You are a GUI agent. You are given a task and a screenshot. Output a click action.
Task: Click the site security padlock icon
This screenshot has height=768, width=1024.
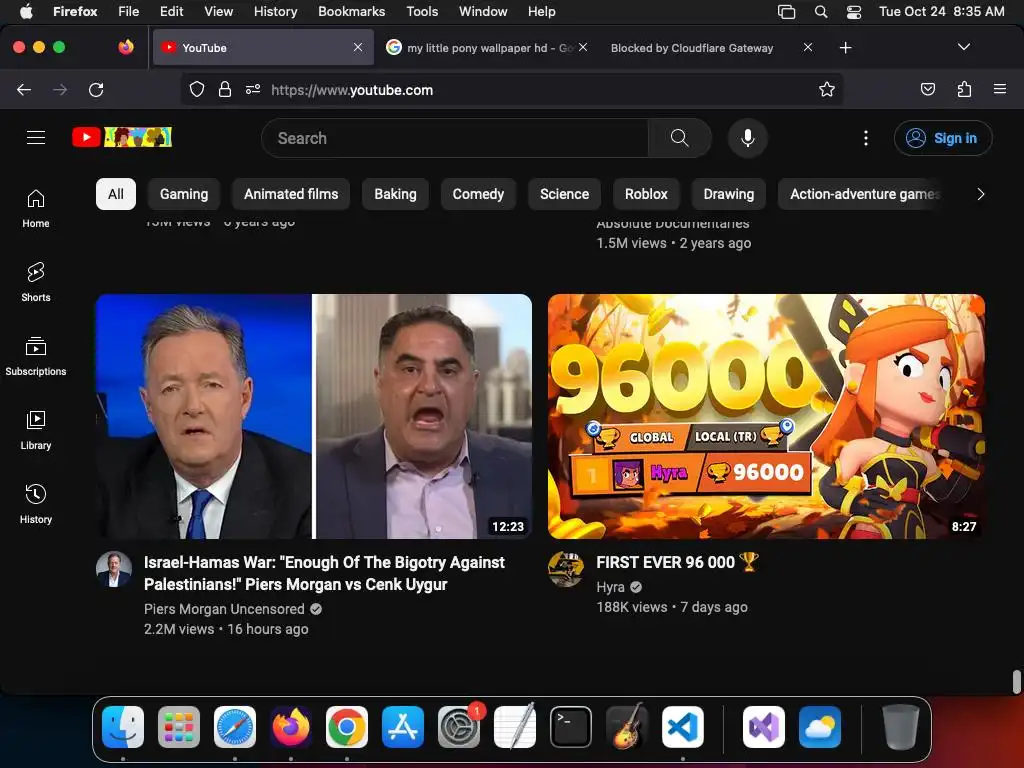(225, 89)
